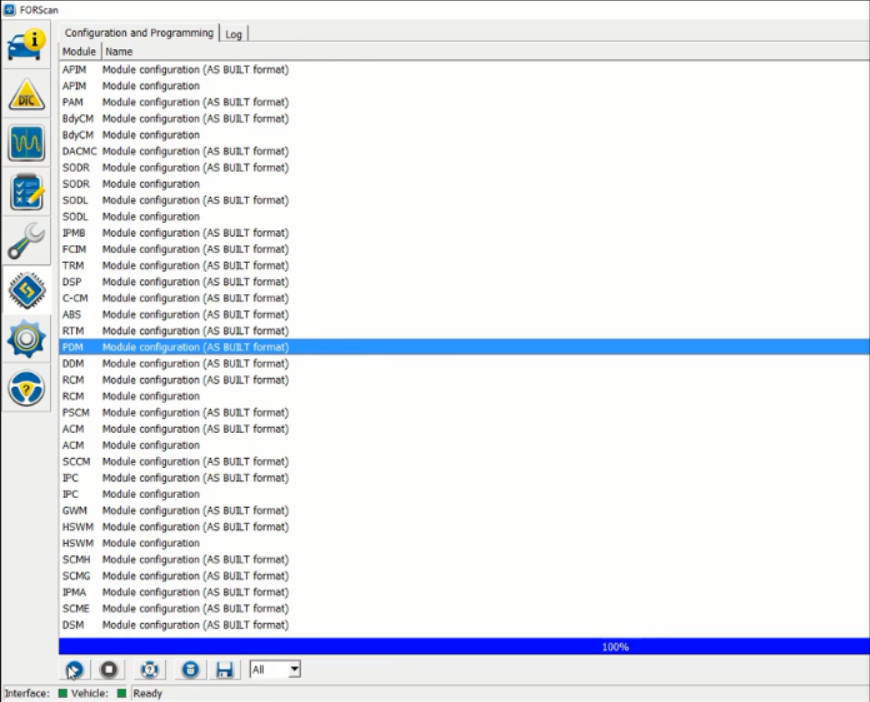Screen dimensions: 870x702
Task: Select RTM Module configuration row
Action: click(x=464, y=331)
